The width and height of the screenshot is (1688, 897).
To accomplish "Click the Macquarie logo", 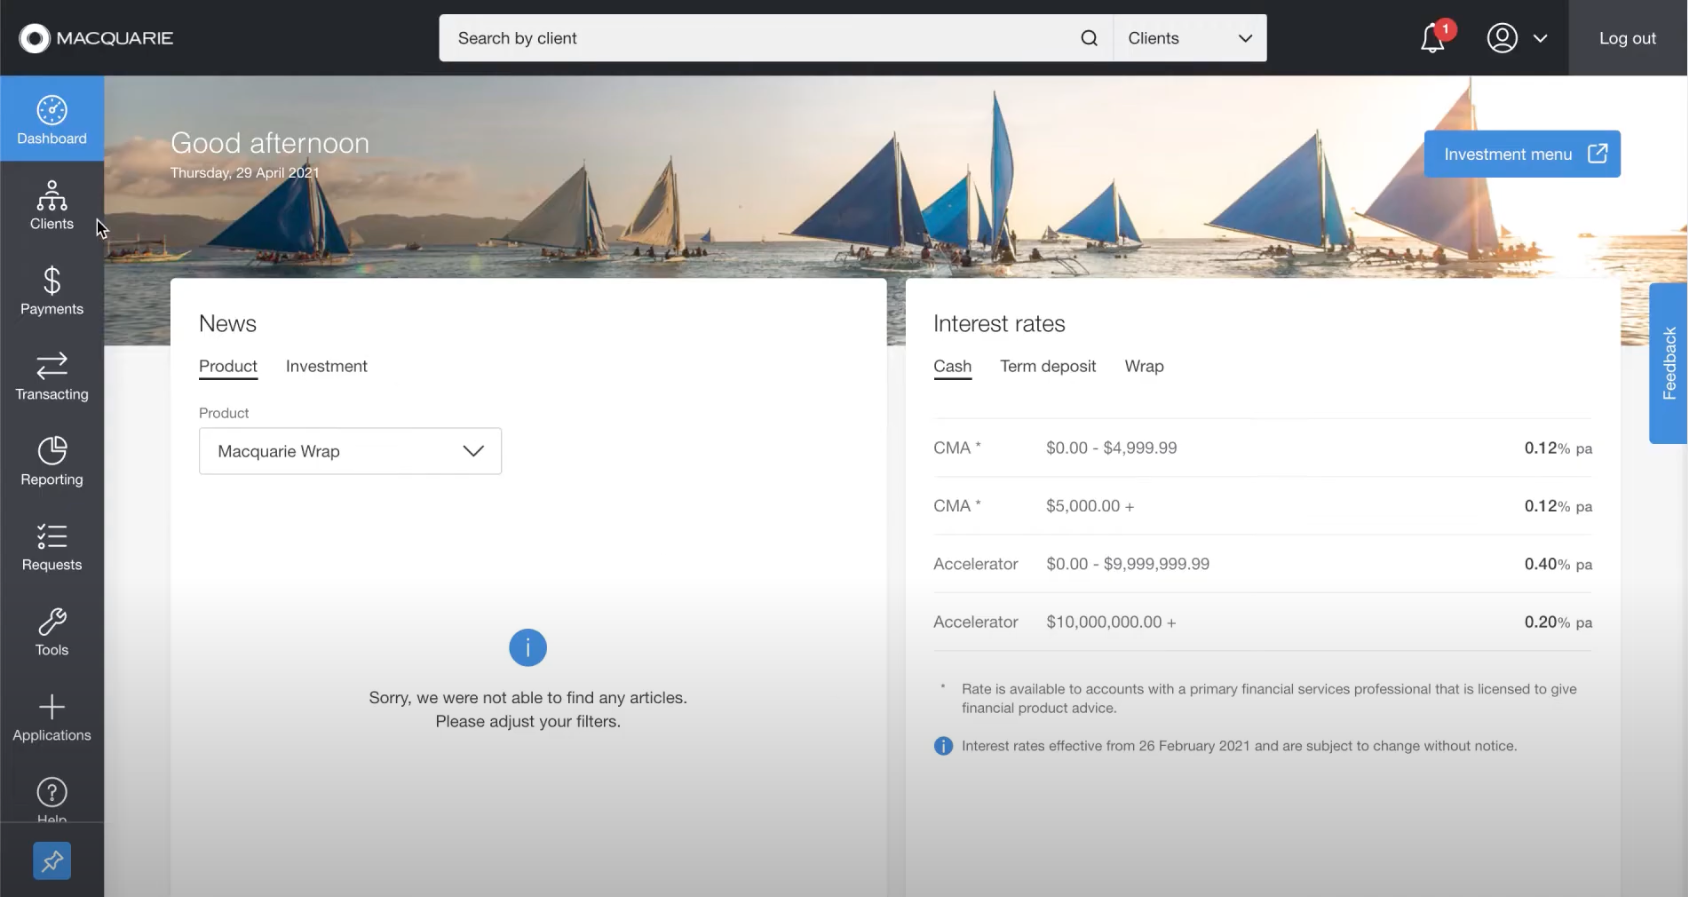I will pyautogui.click(x=96, y=38).
